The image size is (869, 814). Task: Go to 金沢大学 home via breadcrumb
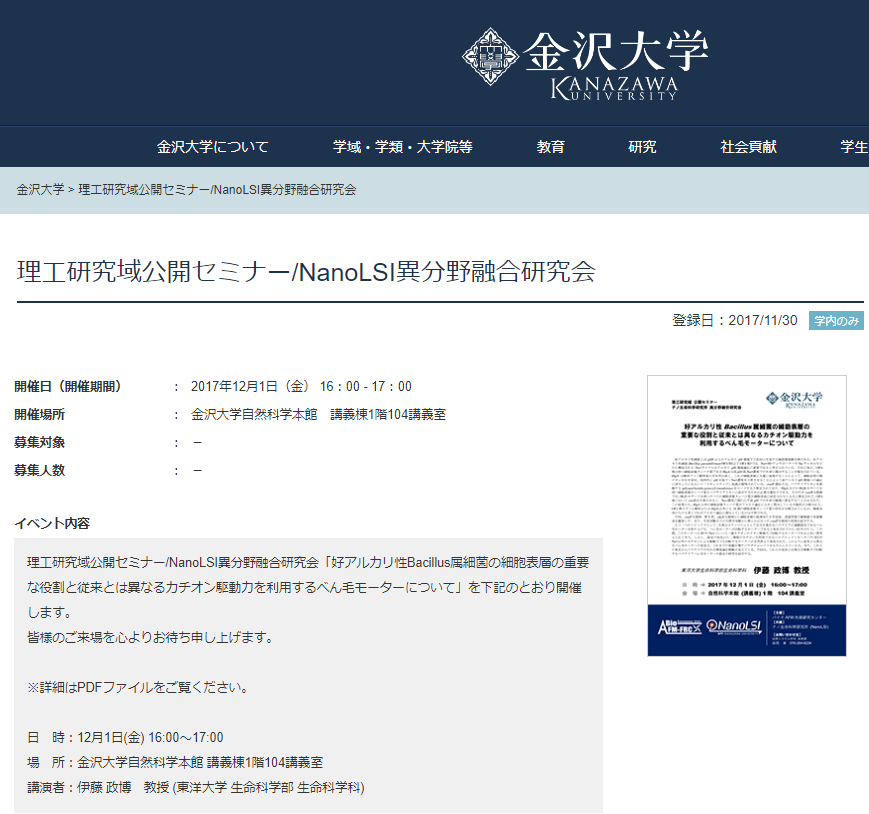tap(40, 189)
